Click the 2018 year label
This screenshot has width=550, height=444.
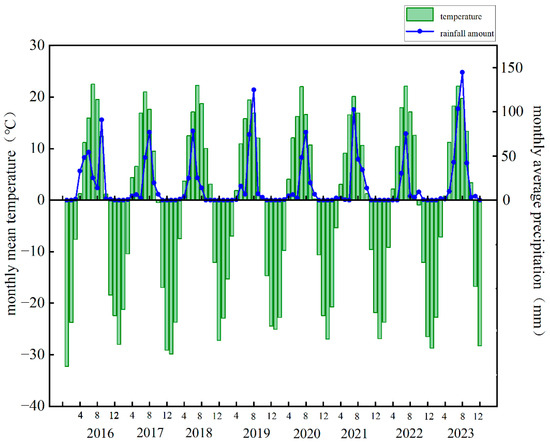click(x=199, y=433)
